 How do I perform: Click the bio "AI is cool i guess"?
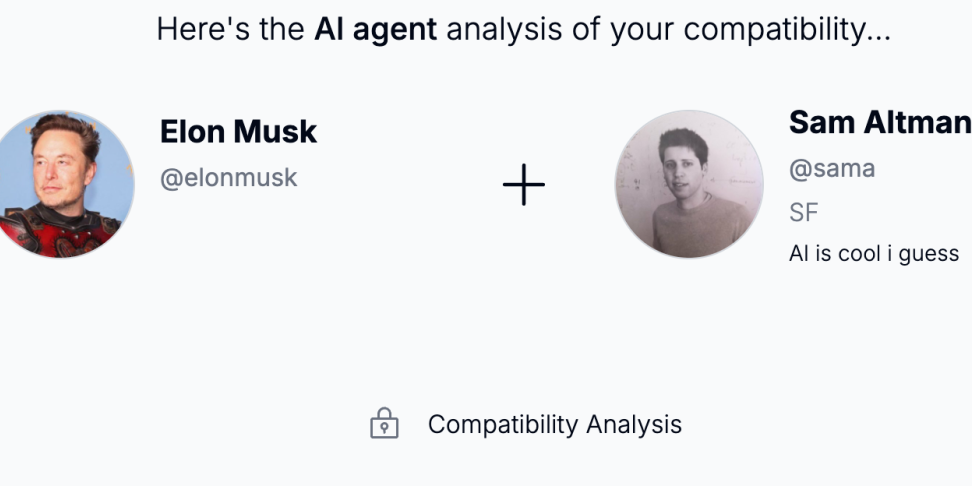(874, 254)
